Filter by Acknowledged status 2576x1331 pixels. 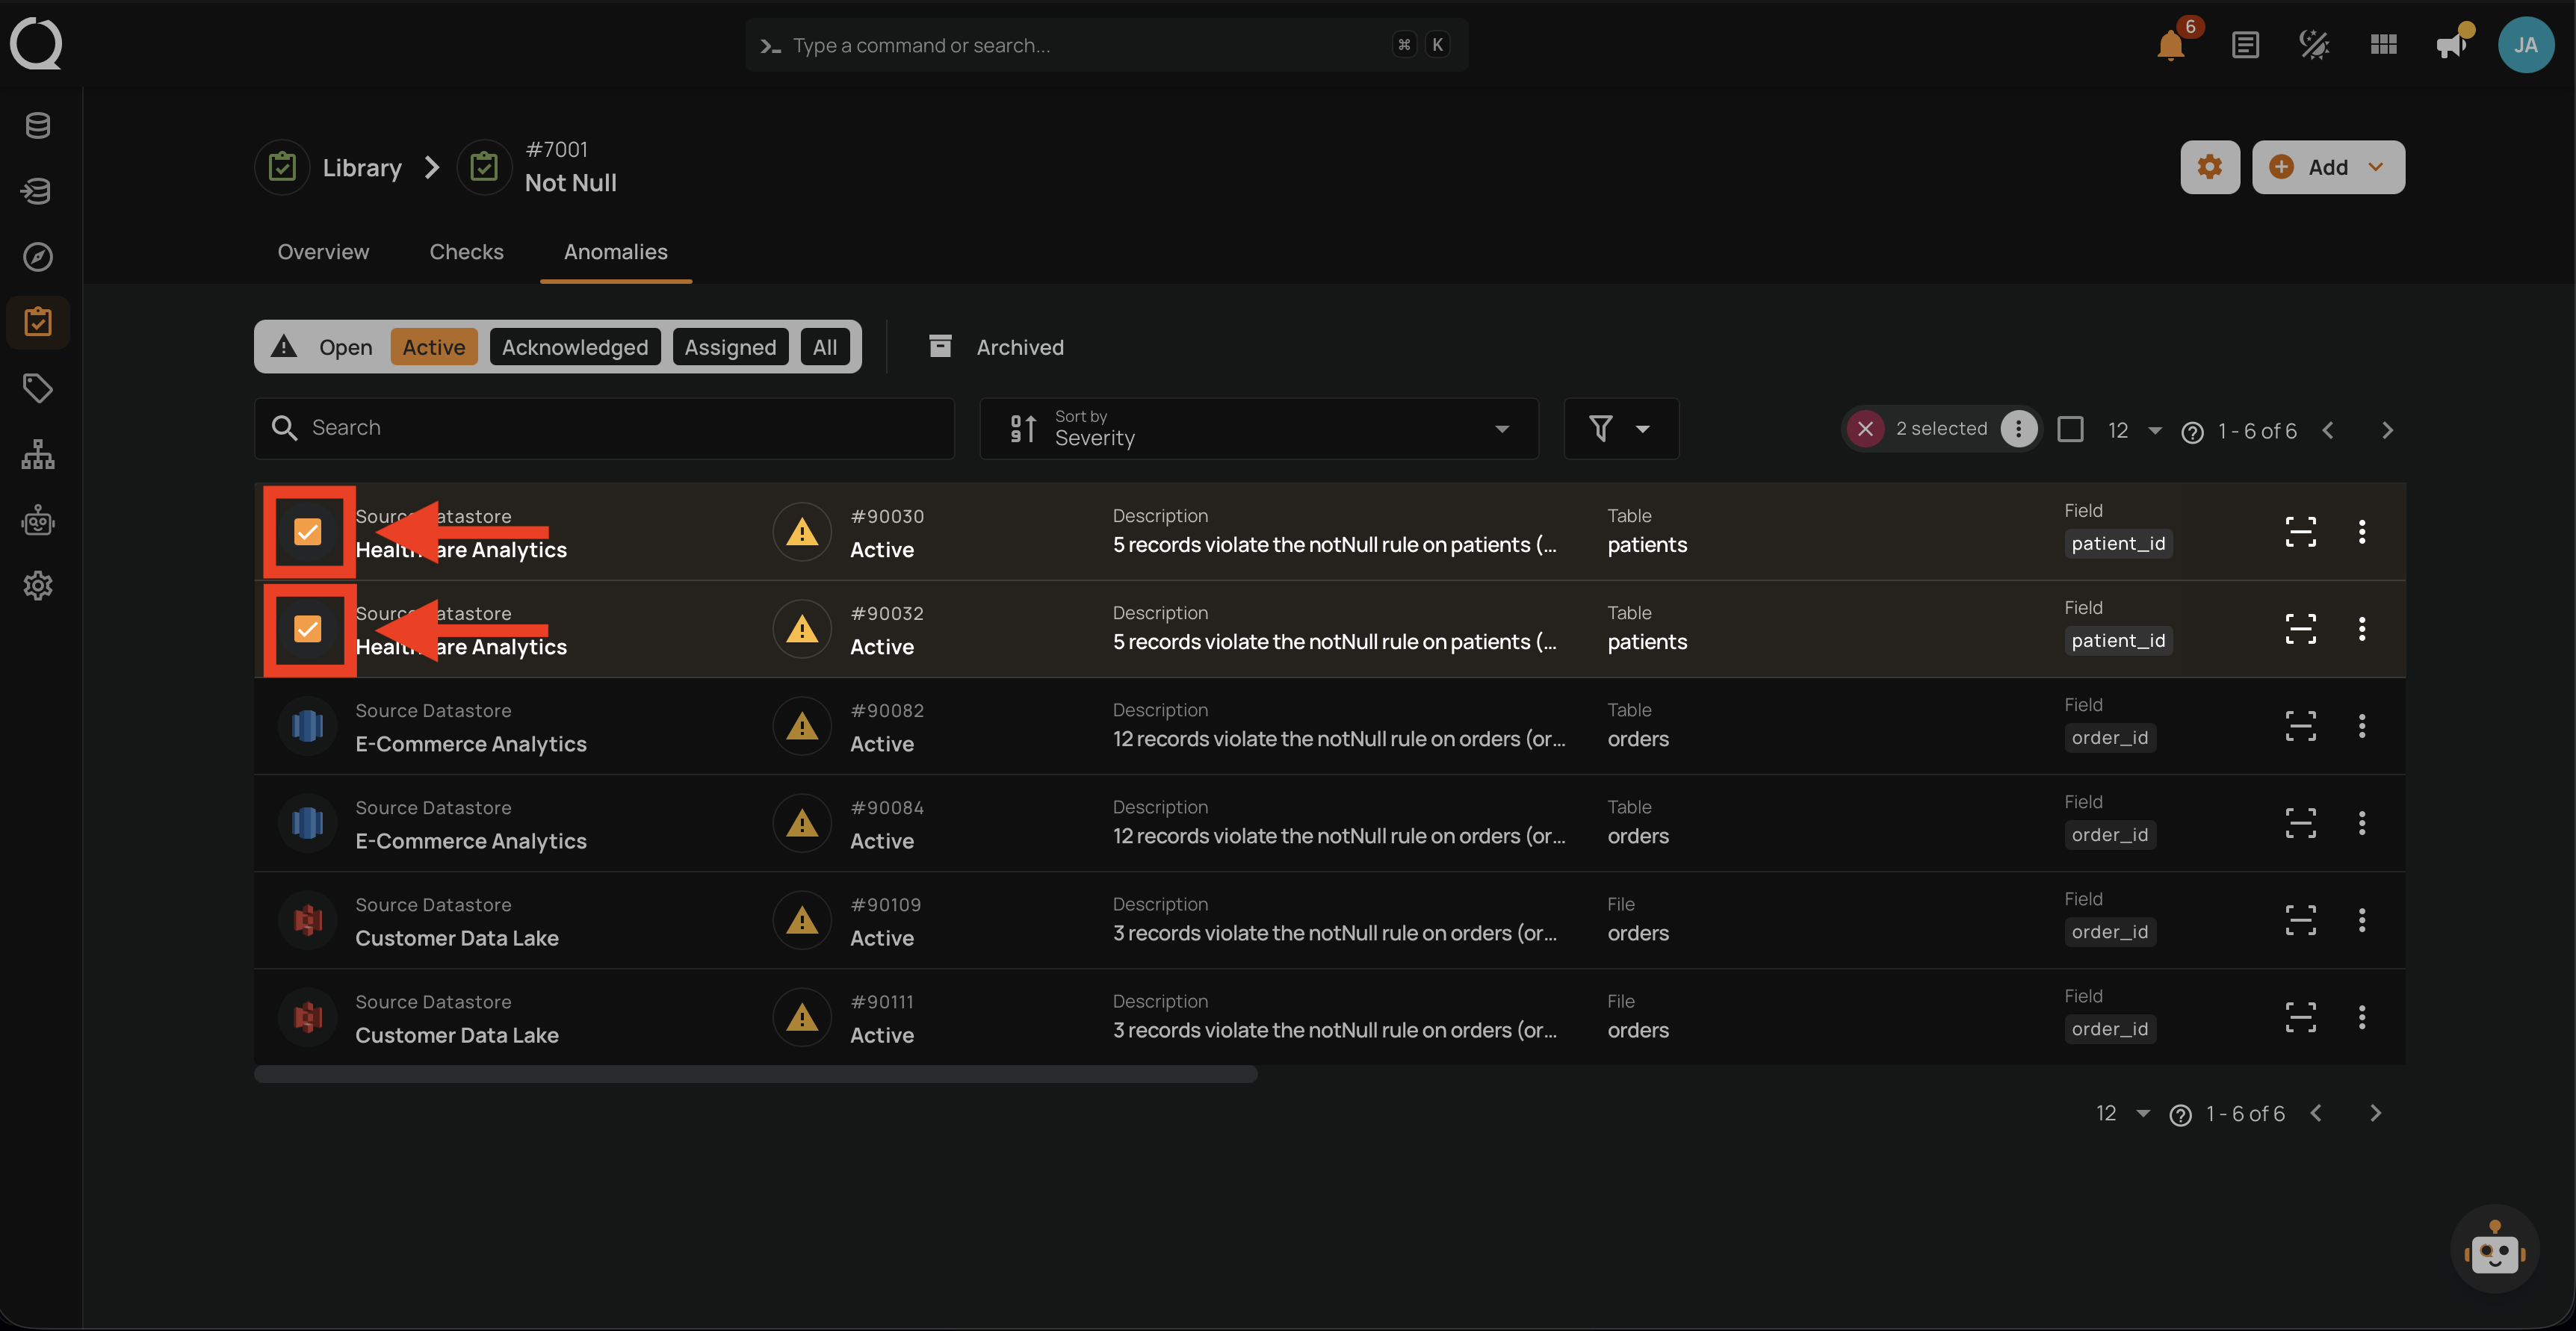pyautogui.click(x=574, y=347)
